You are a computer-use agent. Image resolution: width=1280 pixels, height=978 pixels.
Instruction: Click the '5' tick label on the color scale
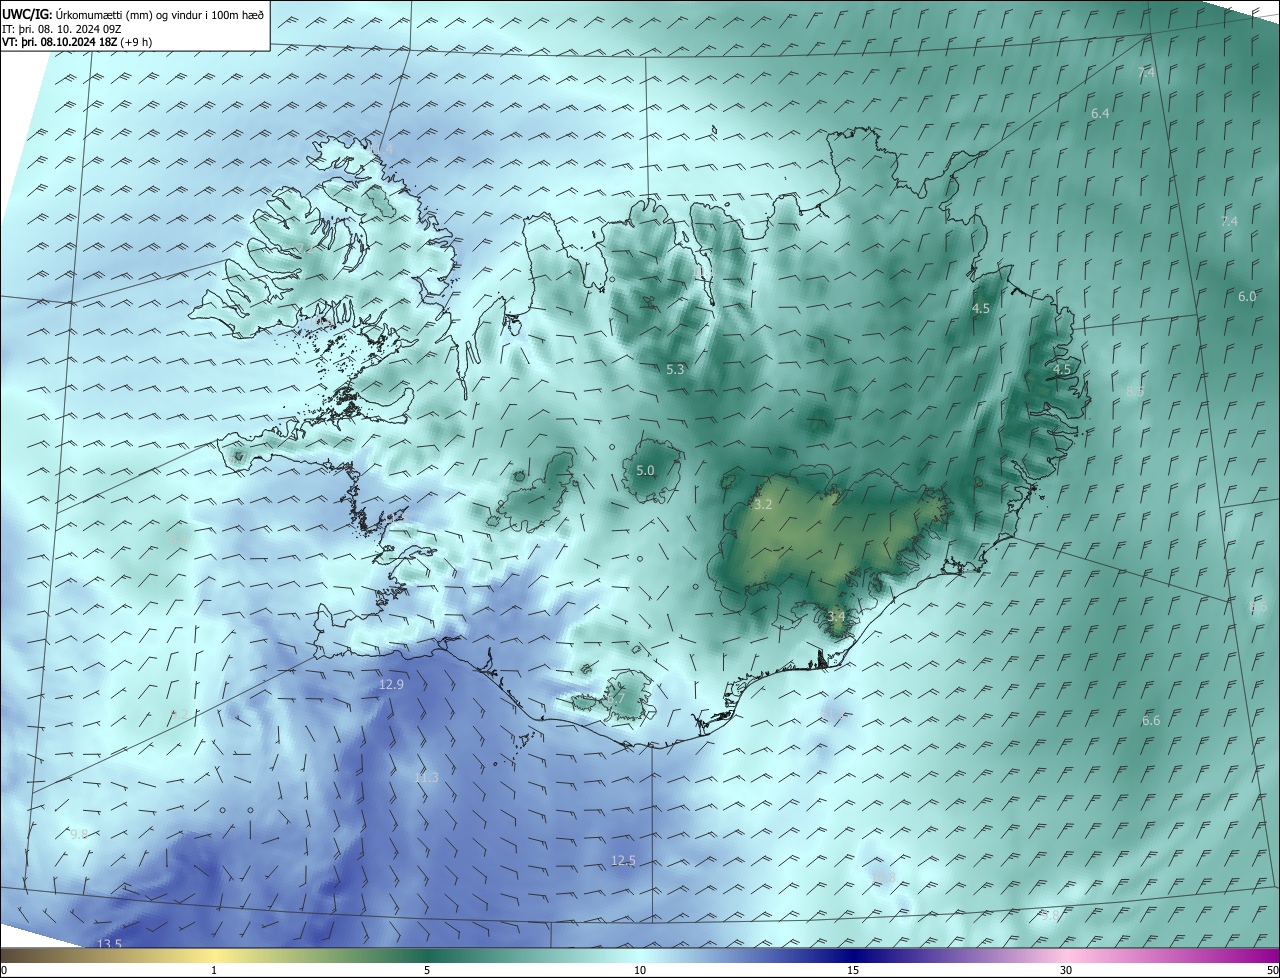tap(427, 970)
